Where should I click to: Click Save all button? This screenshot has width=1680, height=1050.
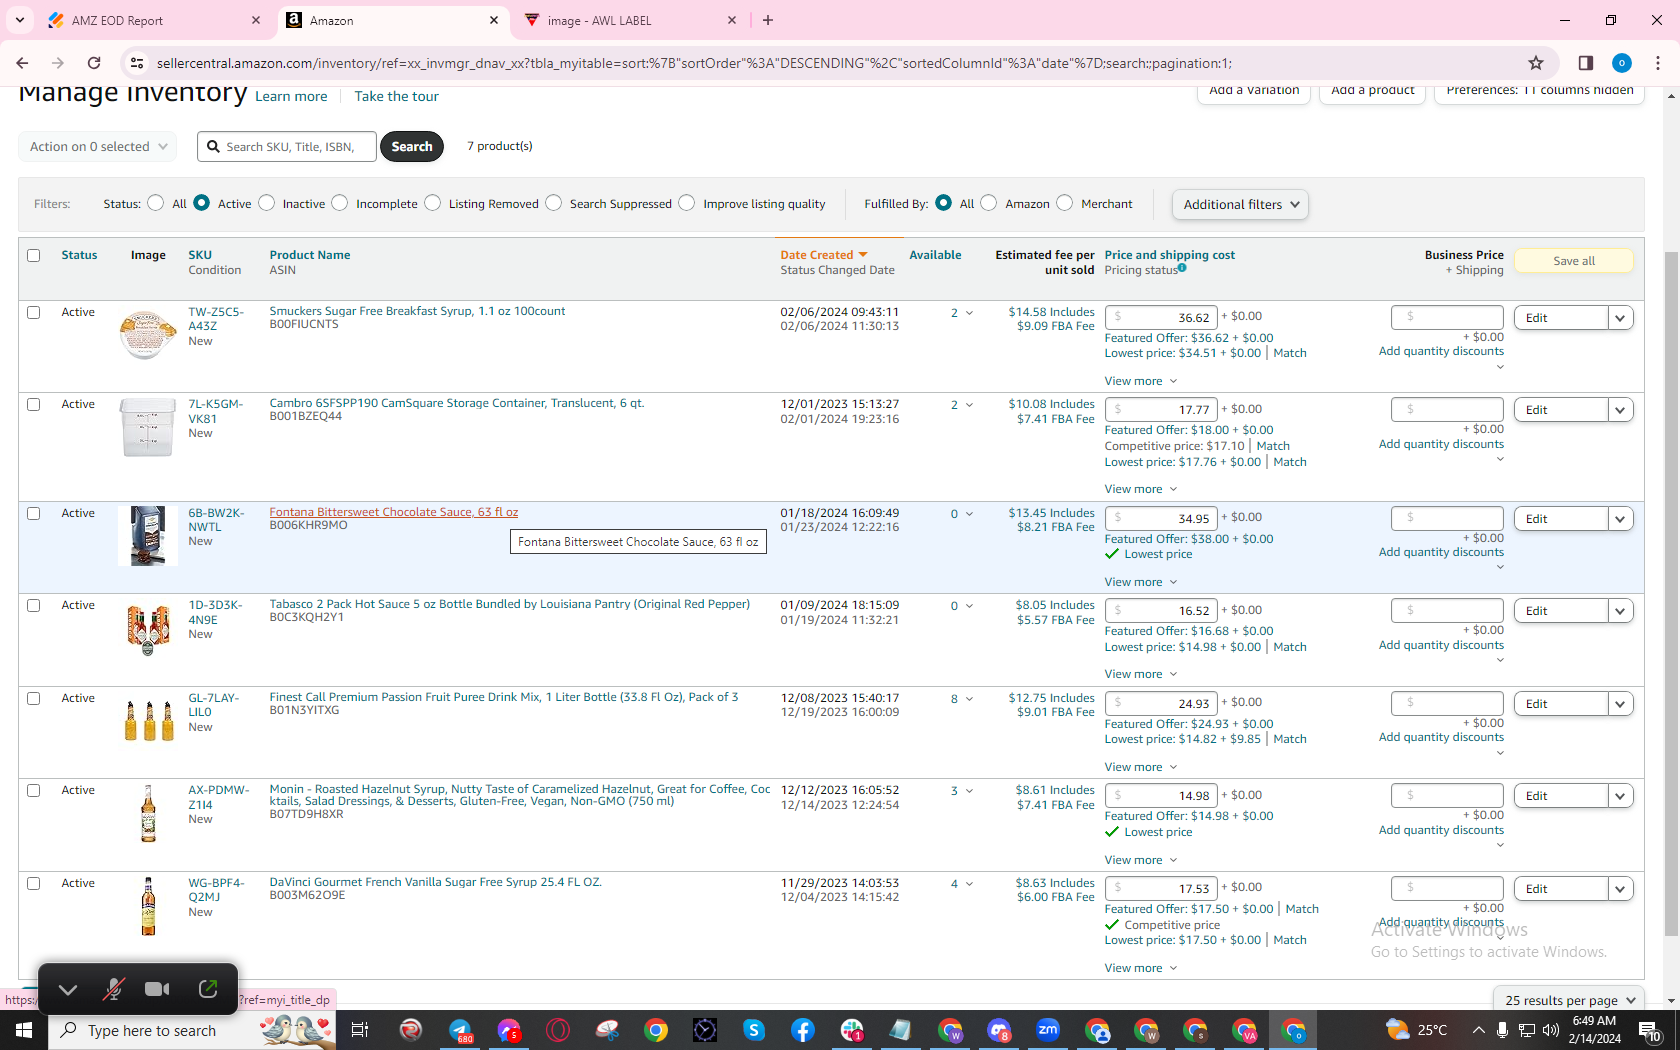(1574, 261)
